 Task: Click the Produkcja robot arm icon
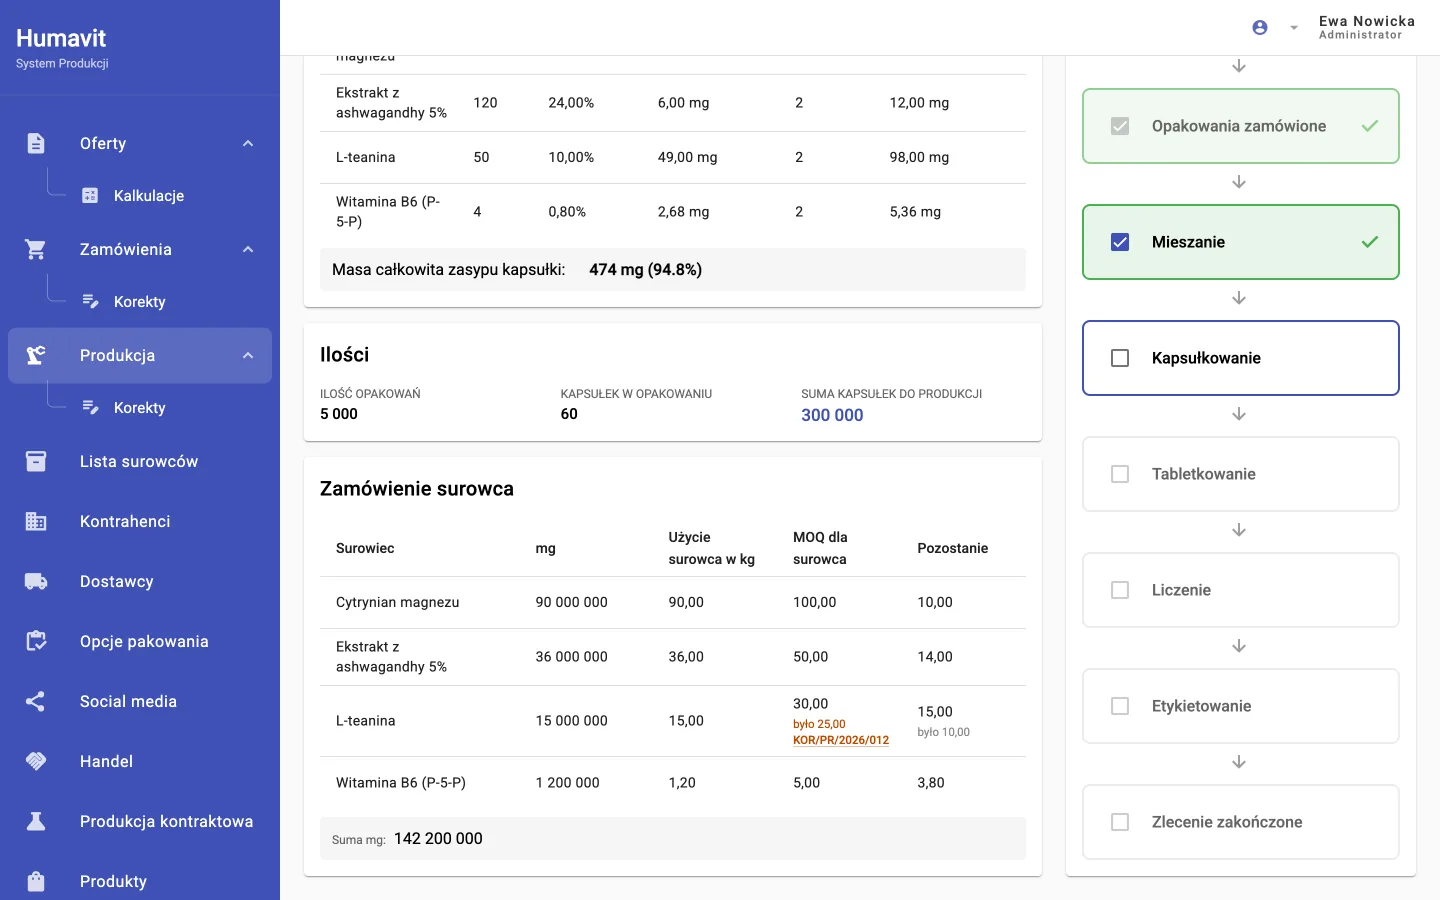36,355
